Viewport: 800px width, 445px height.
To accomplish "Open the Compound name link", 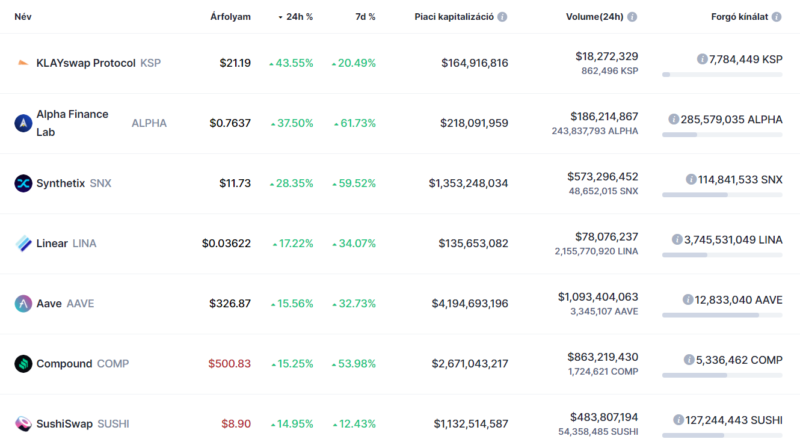I will pos(64,364).
